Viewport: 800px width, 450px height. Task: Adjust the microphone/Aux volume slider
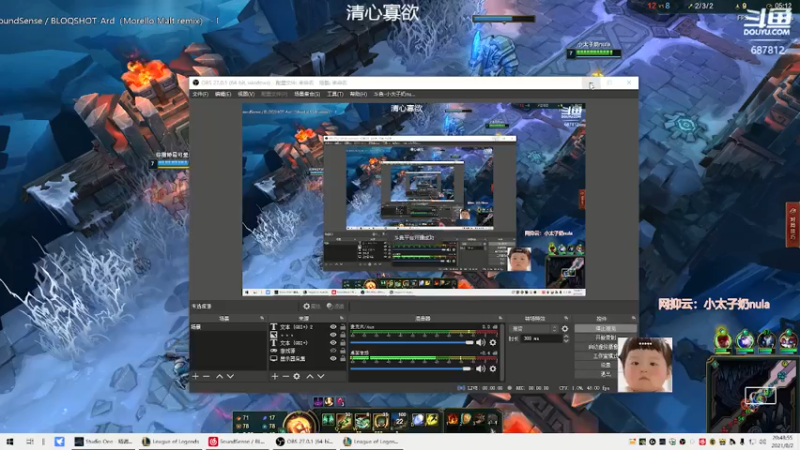point(412,342)
